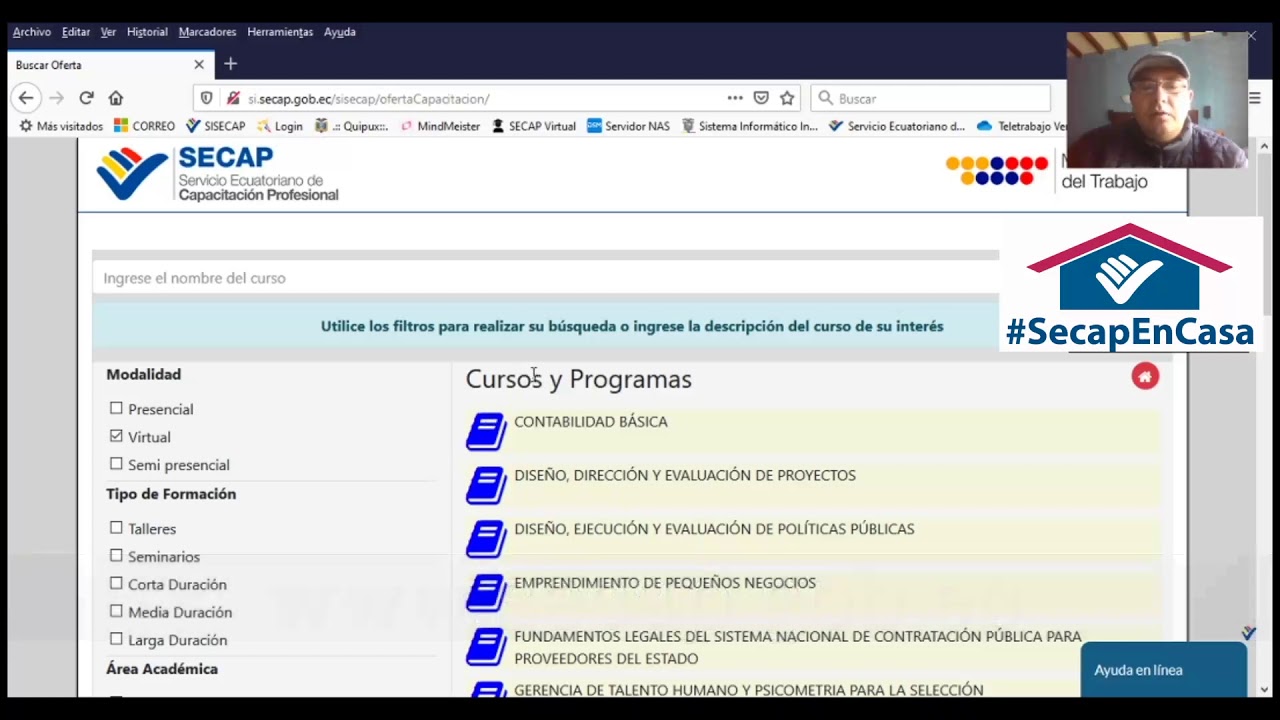Check the Presencial modality checkbox
The height and width of the screenshot is (720, 1280).
click(116, 408)
